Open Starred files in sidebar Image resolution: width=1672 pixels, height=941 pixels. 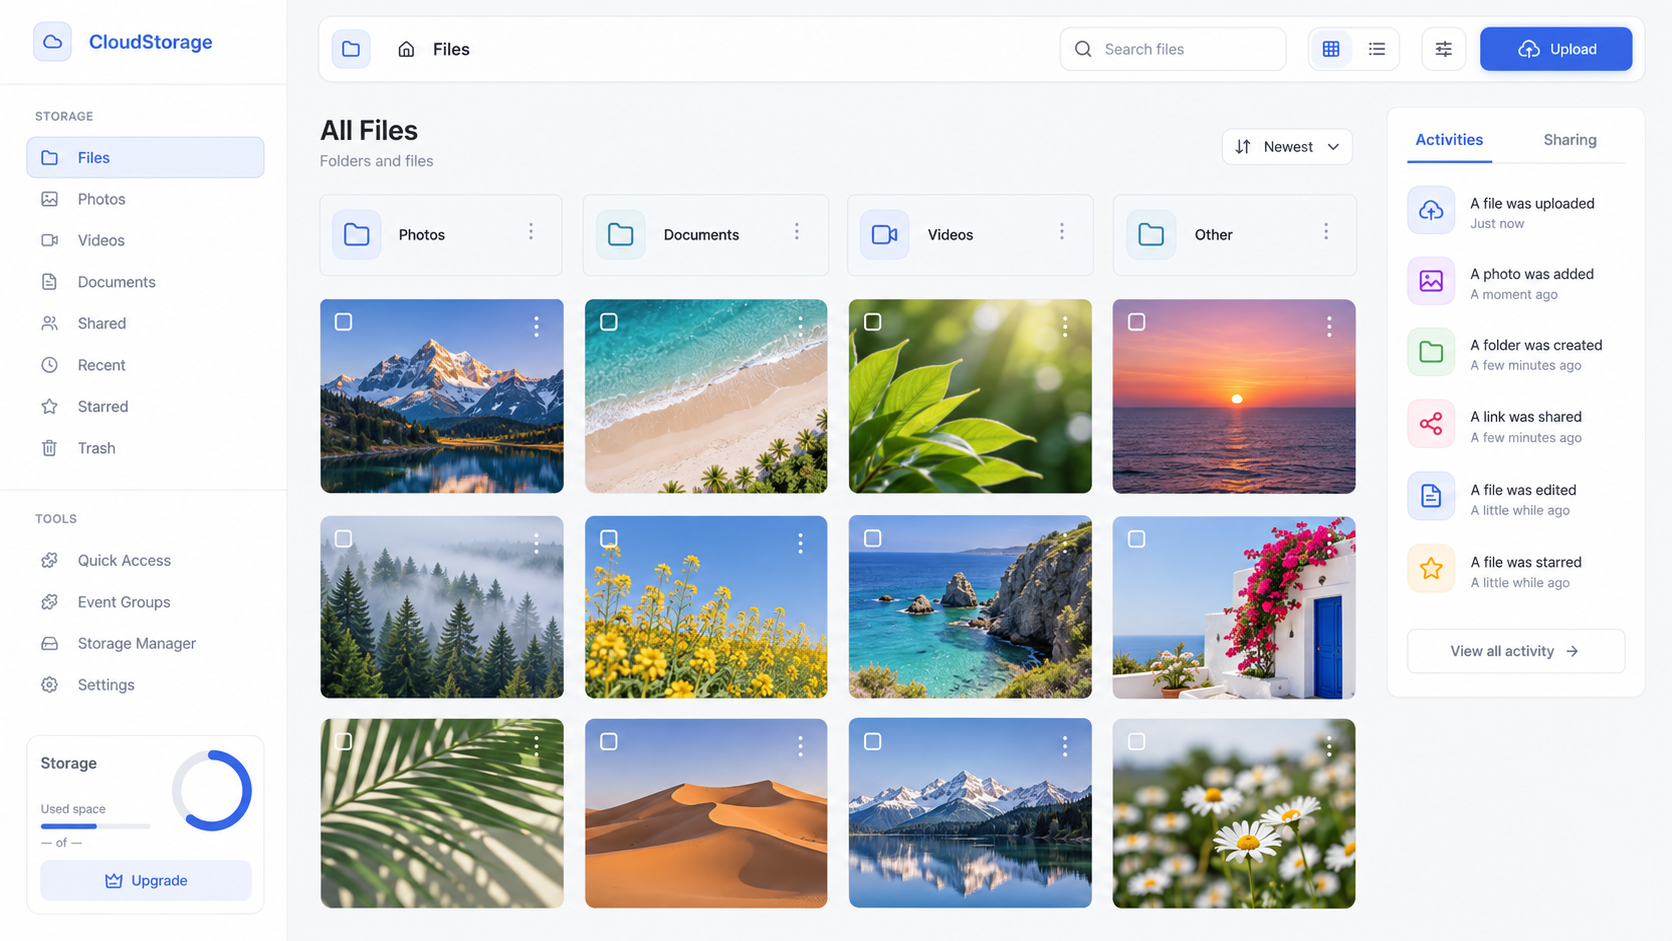(x=145, y=406)
